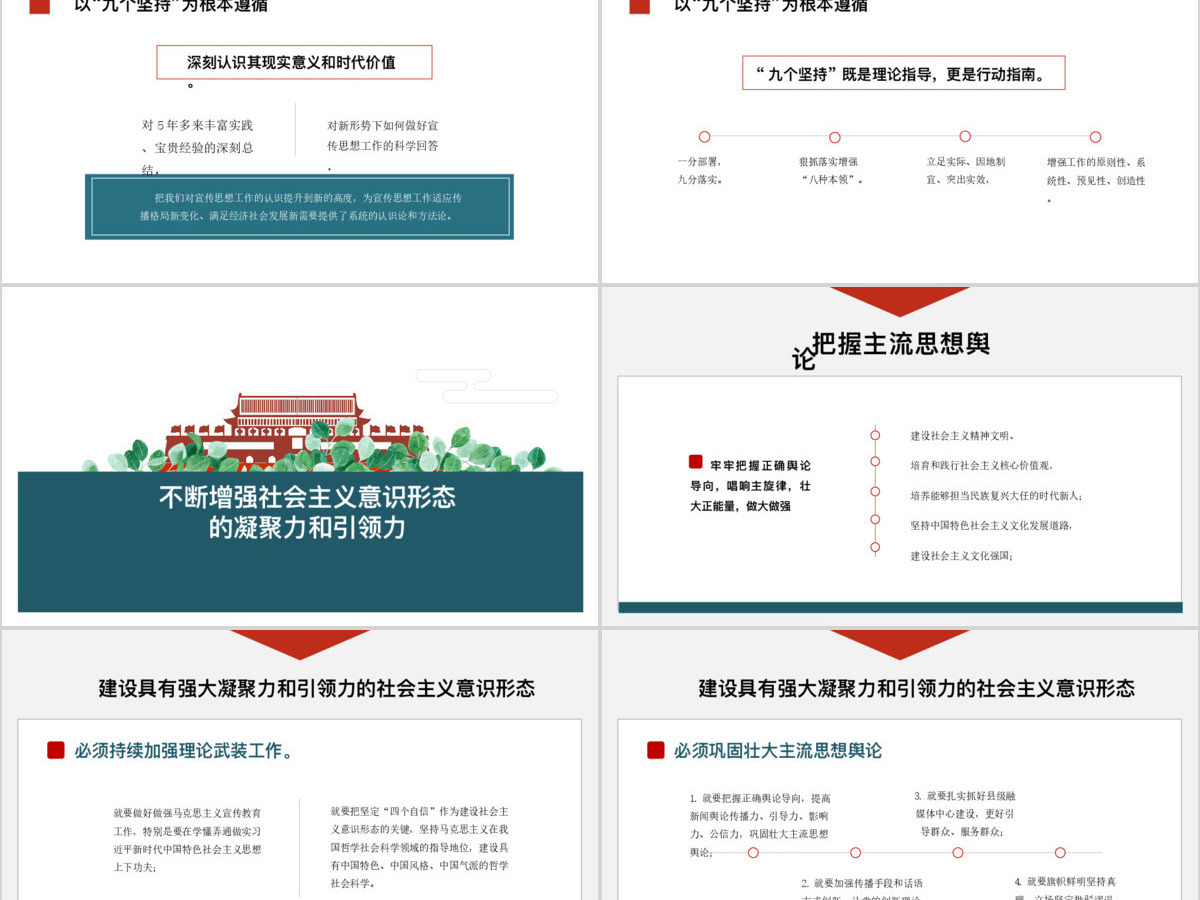Select the teal box text beginning 把我们对宣传思想工作的认识
The width and height of the screenshot is (1200, 900).
coord(299,206)
